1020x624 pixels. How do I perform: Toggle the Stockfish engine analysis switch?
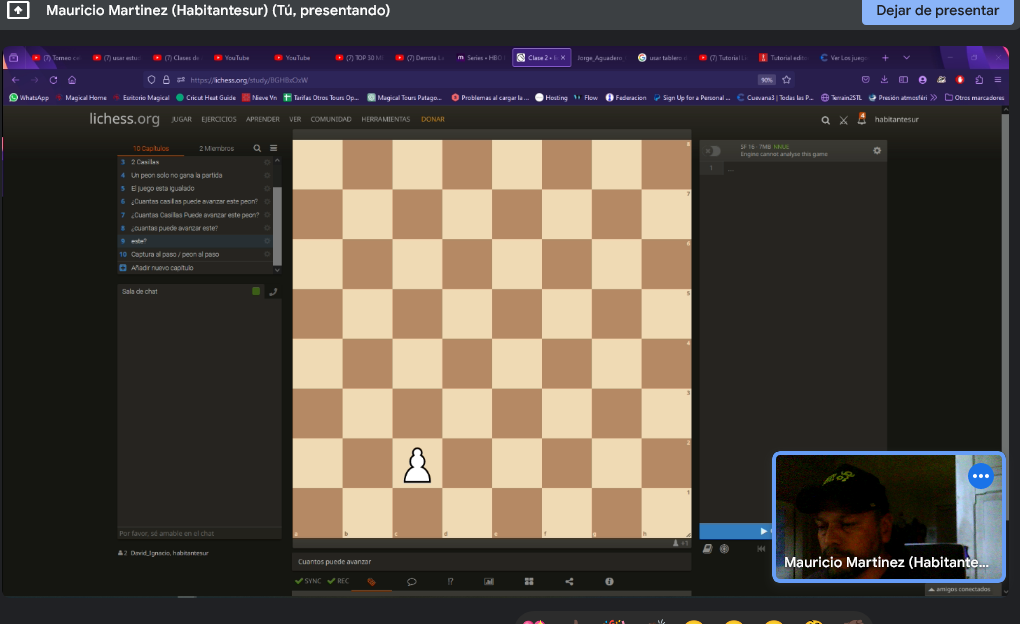(x=713, y=151)
